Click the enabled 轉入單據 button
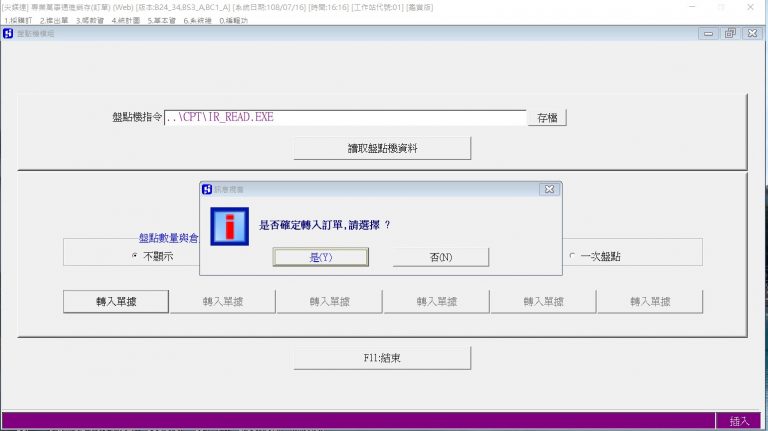 coord(116,302)
